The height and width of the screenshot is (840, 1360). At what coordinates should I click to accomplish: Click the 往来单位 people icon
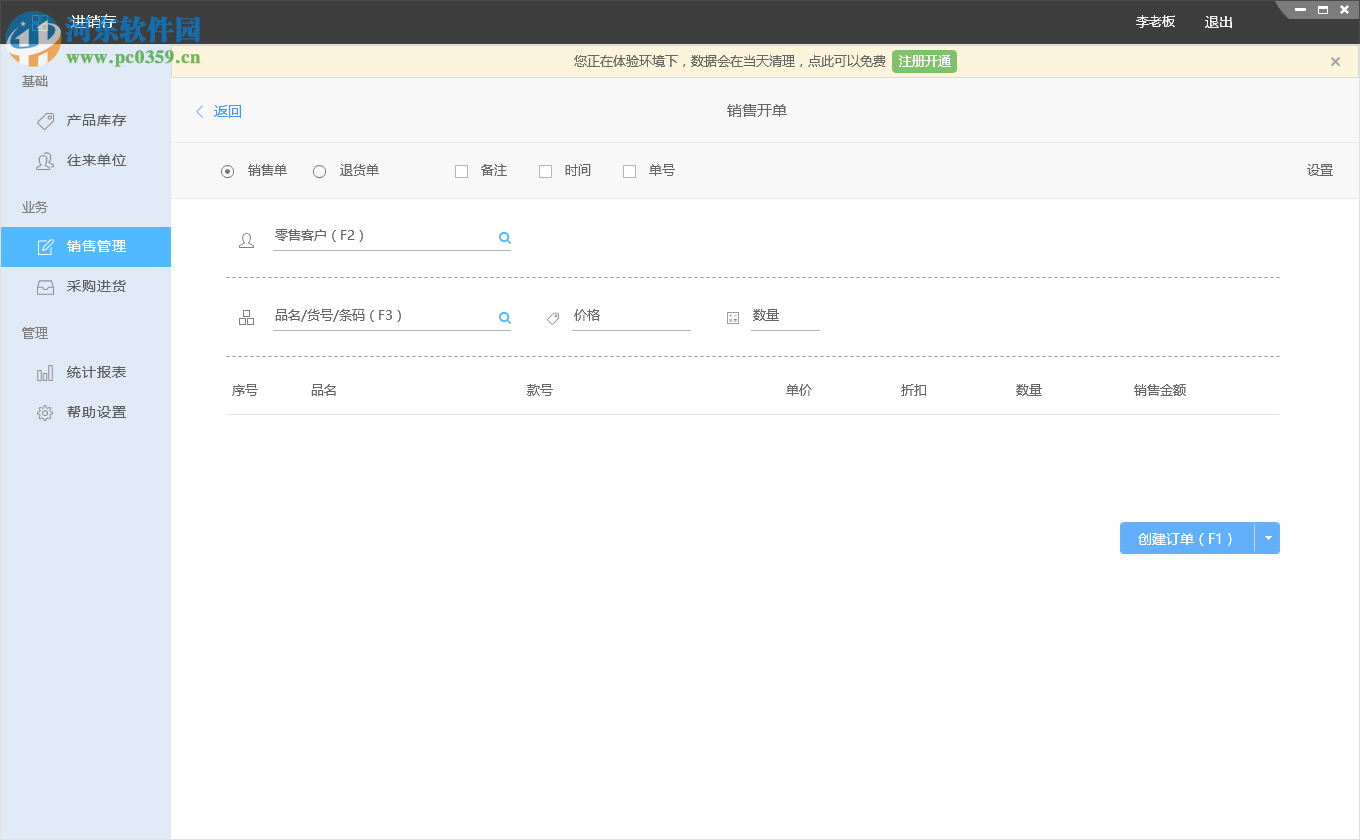(x=45, y=161)
